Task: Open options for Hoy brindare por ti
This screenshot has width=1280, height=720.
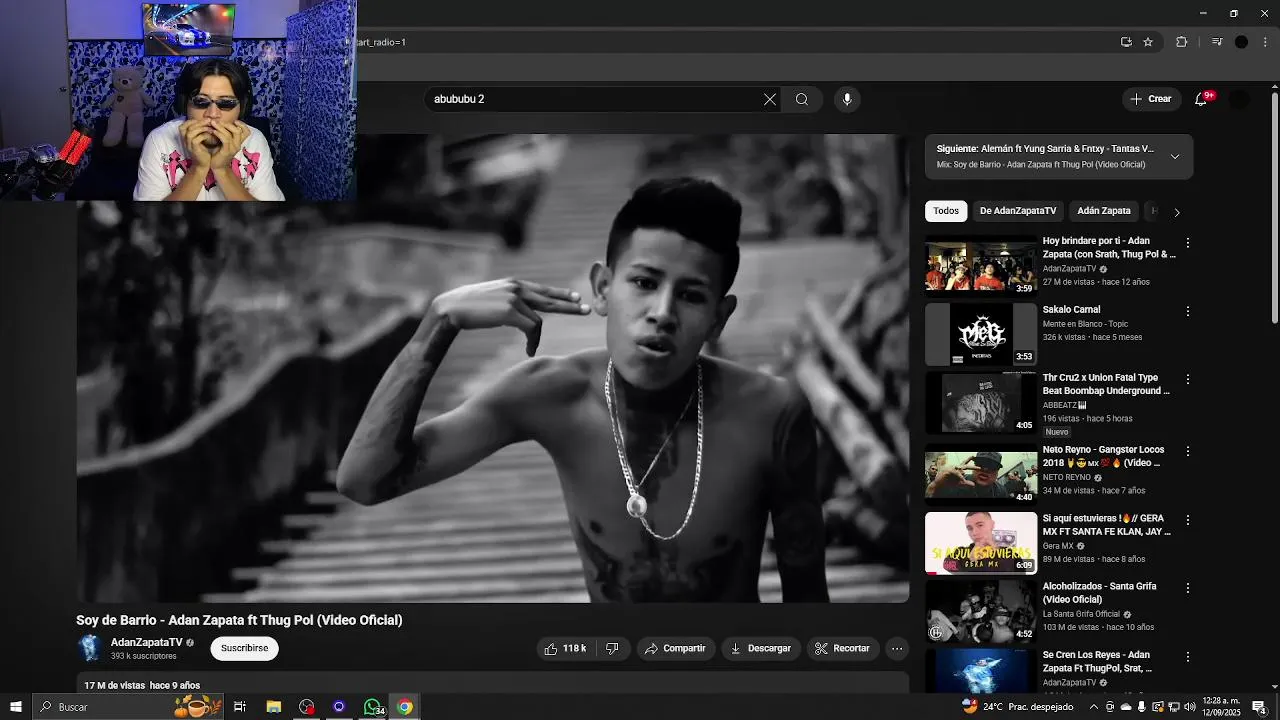Action: (x=1188, y=243)
